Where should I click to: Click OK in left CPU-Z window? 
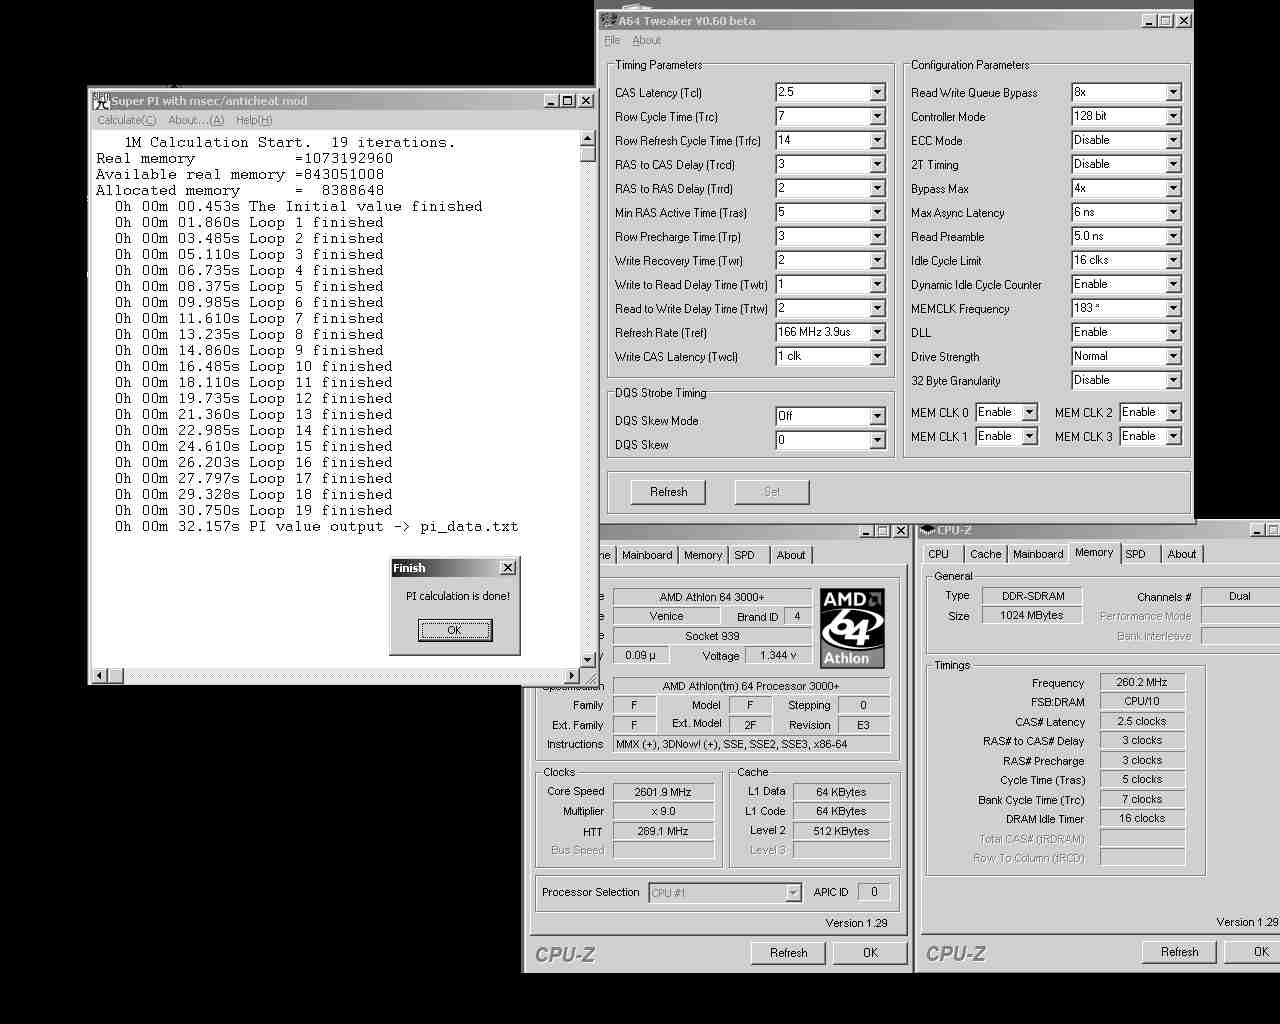pos(870,953)
